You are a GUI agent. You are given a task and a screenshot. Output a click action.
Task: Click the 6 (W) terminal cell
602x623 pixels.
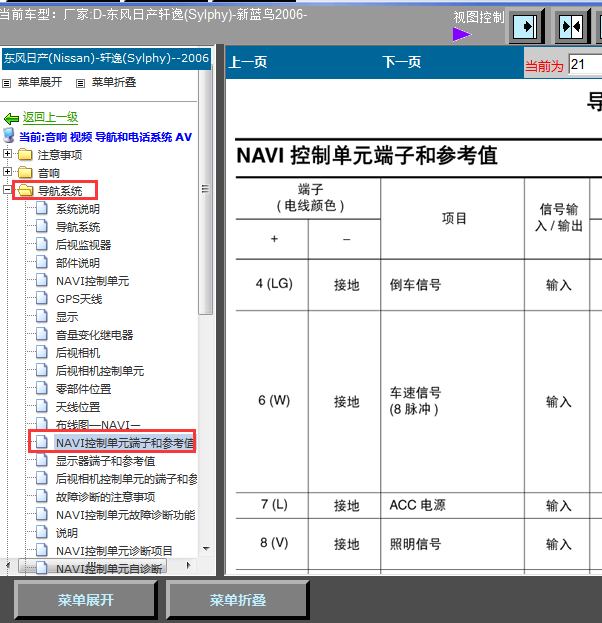click(x=274, y=400)
